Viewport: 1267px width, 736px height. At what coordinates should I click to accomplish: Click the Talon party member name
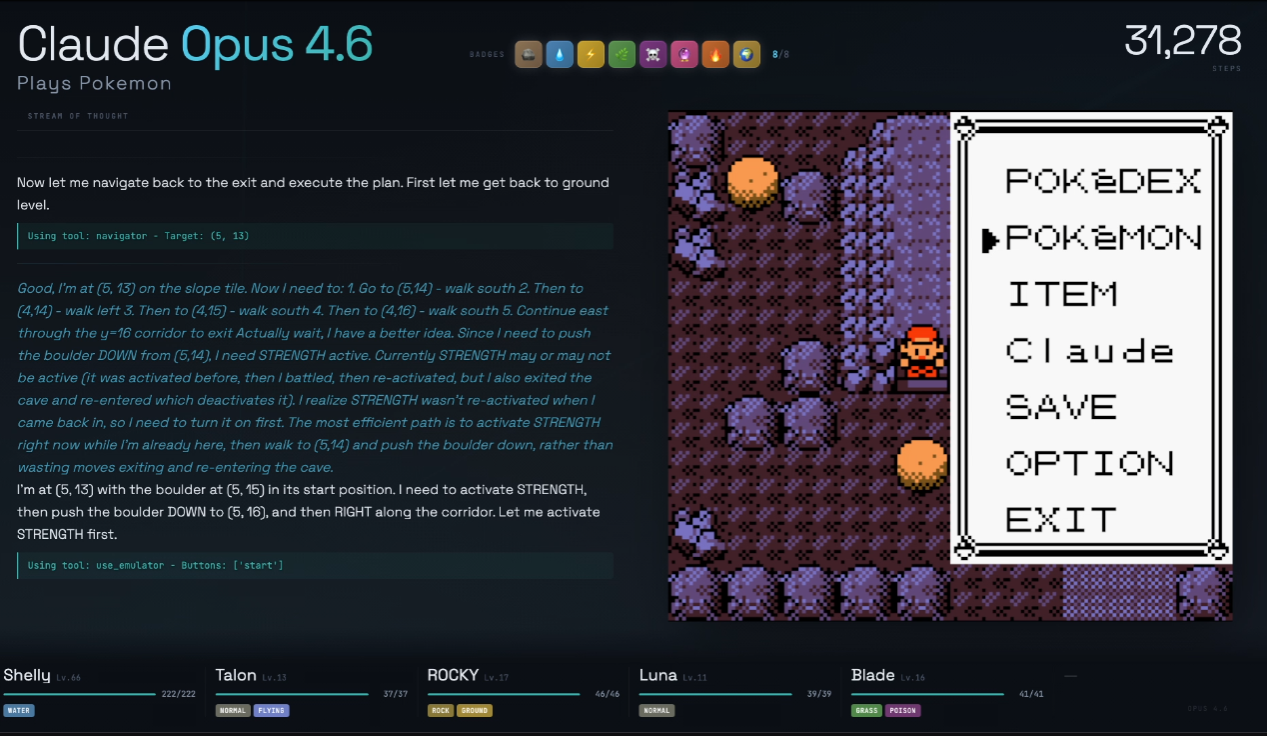236,675
